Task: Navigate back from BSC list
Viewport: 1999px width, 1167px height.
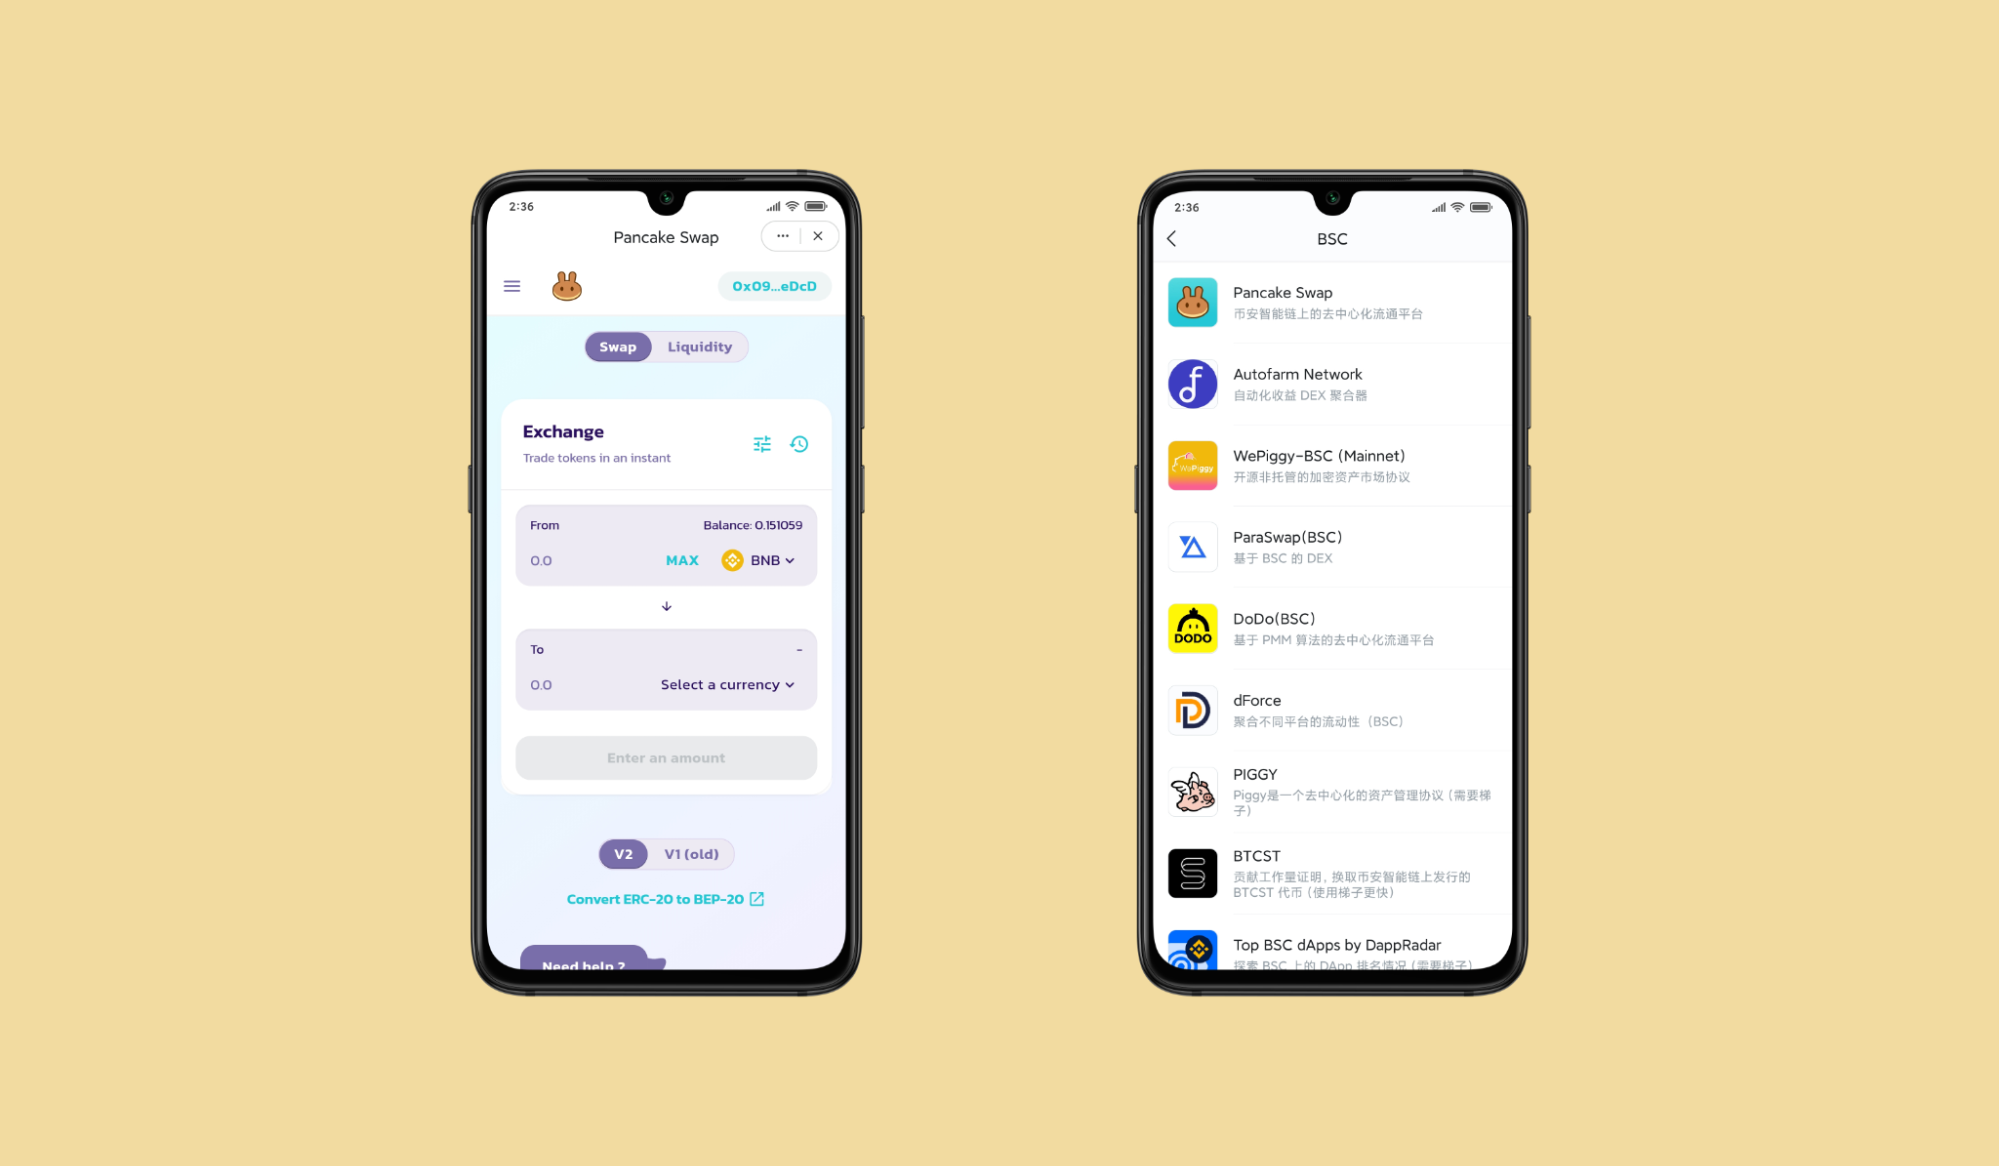Action: coord(1174,238)
